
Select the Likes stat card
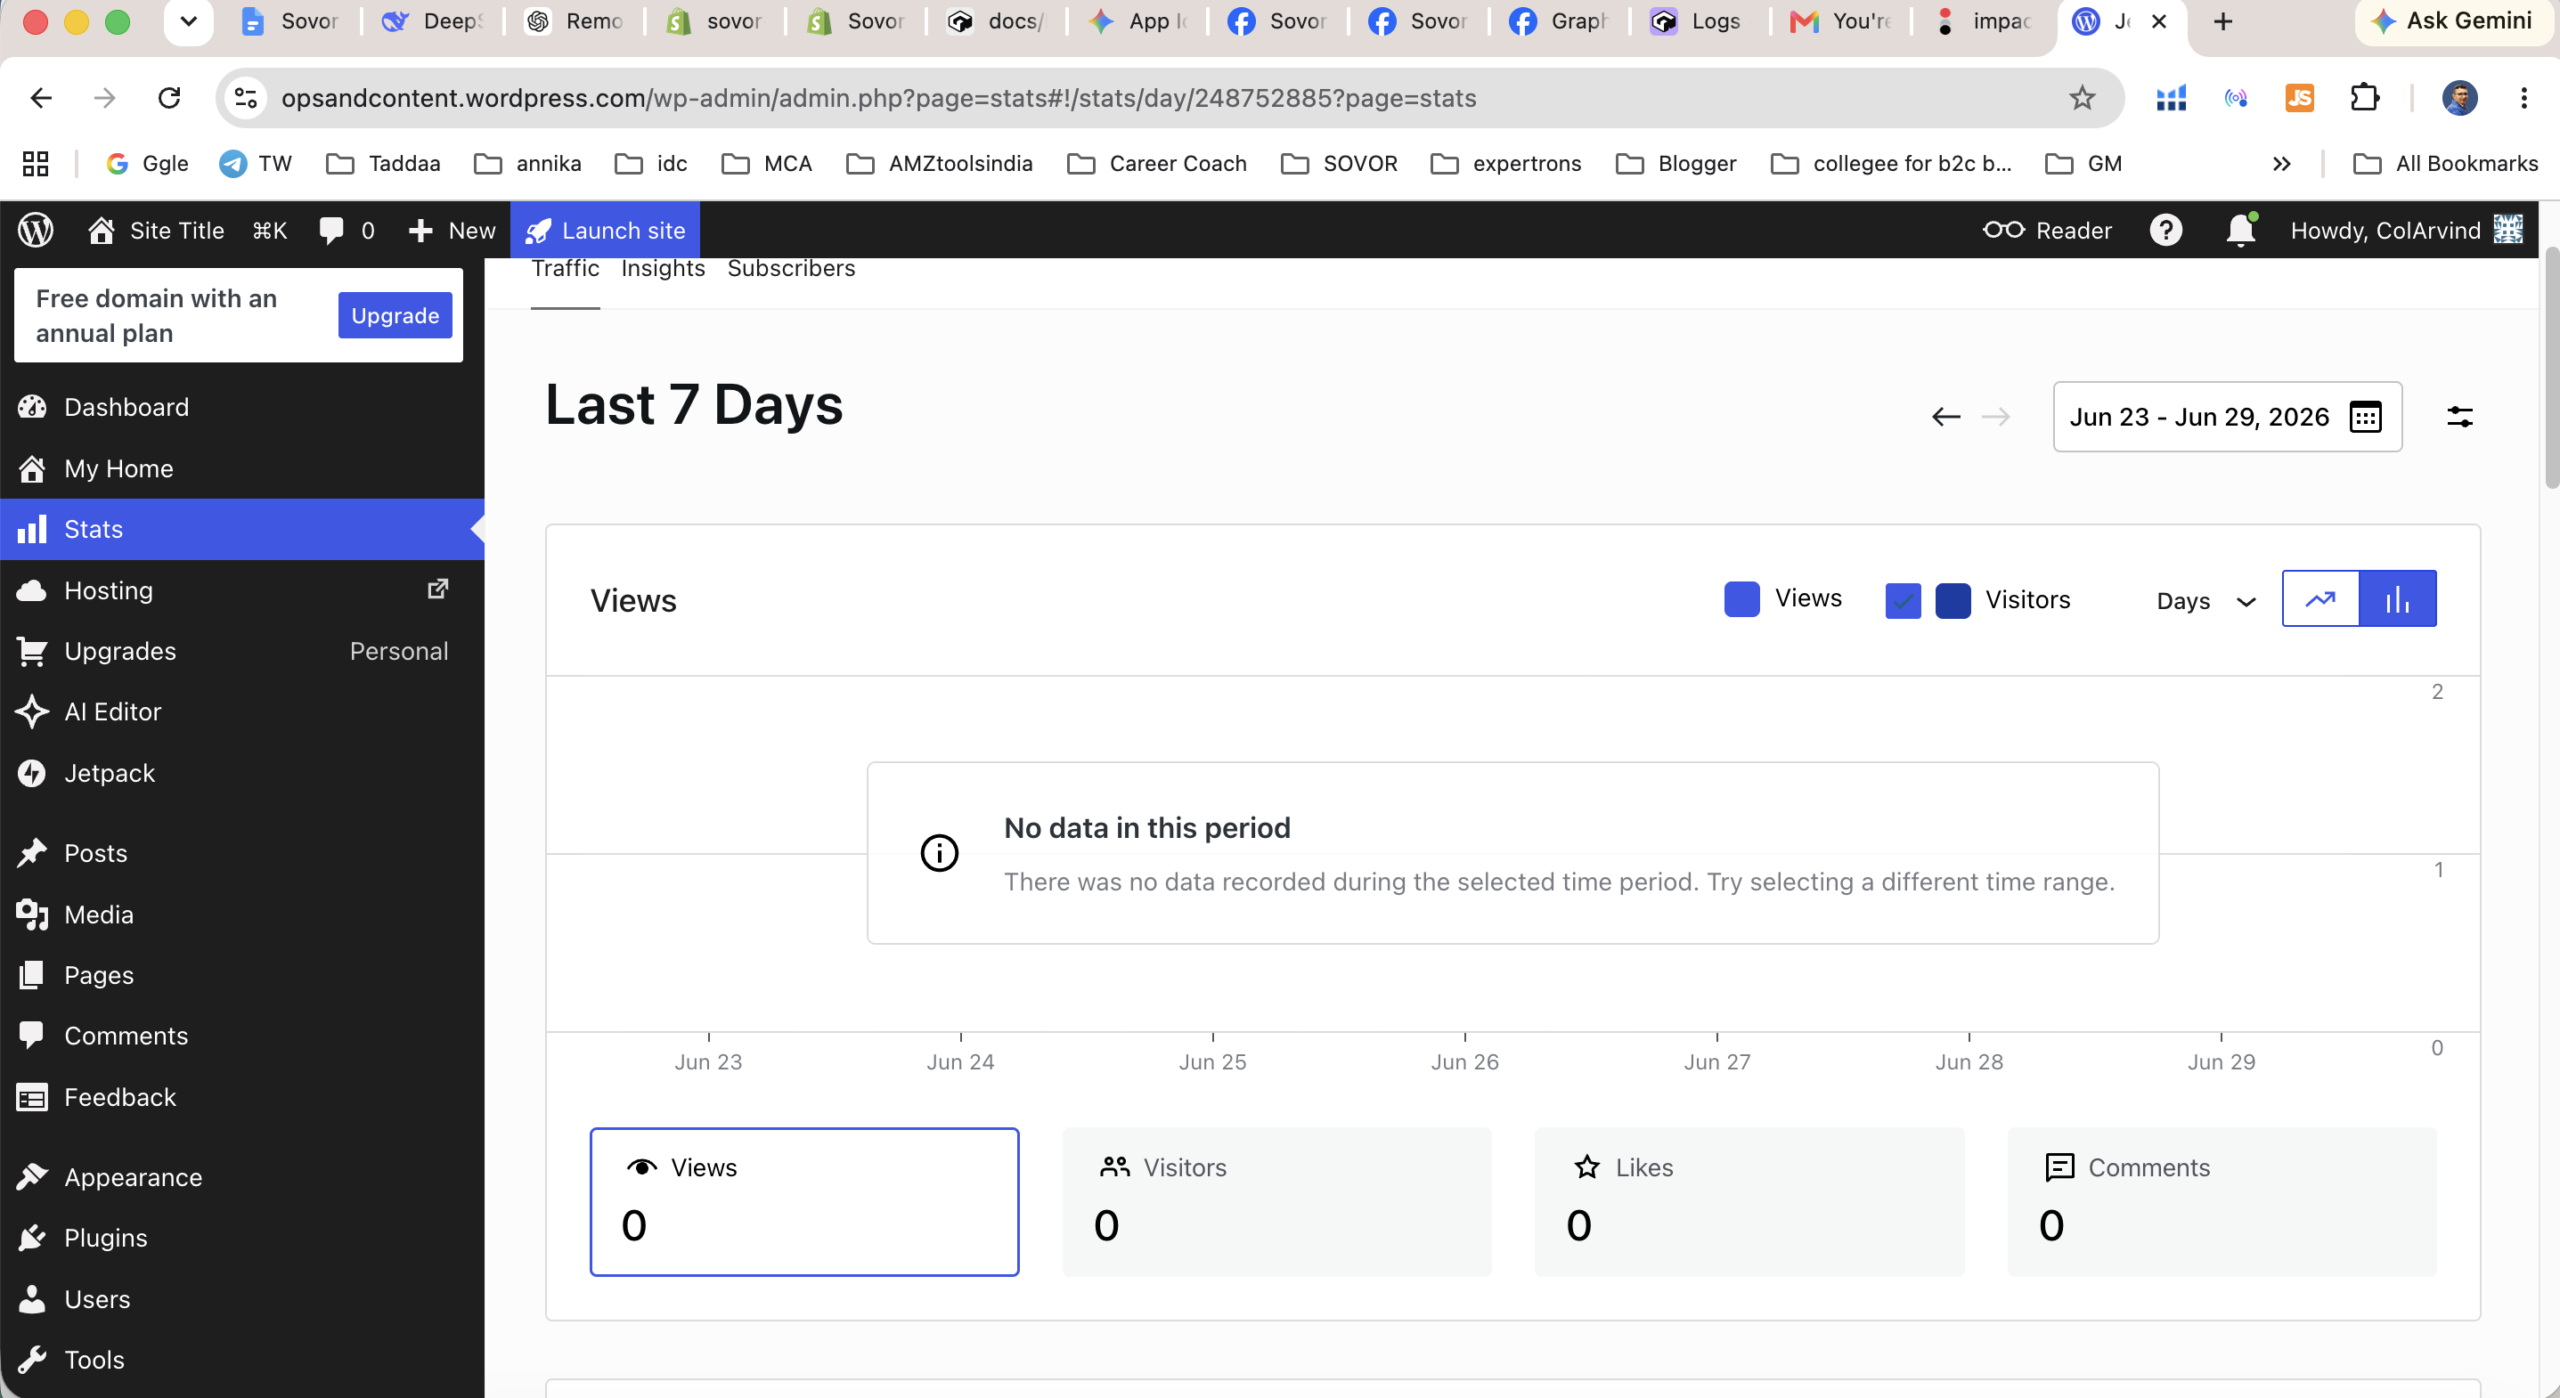click(1749, 1202)
